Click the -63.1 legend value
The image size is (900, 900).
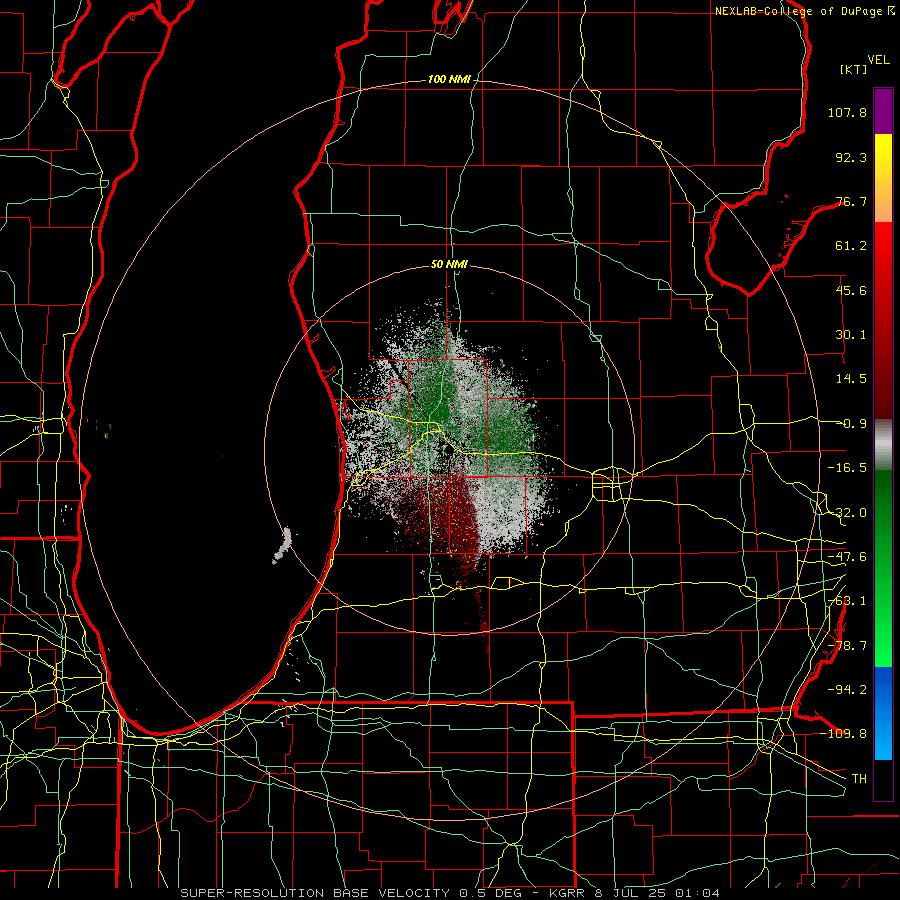pos(847,601)
